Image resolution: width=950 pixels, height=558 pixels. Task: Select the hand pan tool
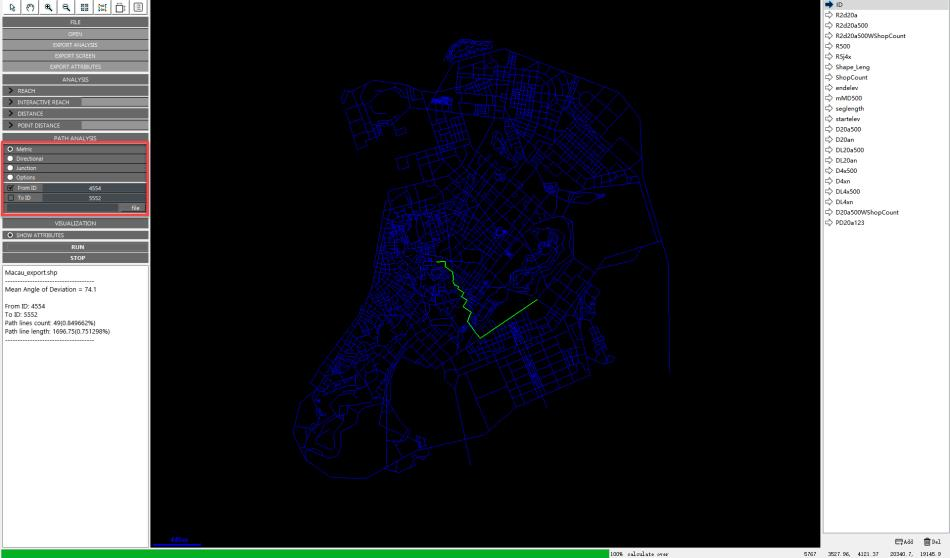[30, 7]
